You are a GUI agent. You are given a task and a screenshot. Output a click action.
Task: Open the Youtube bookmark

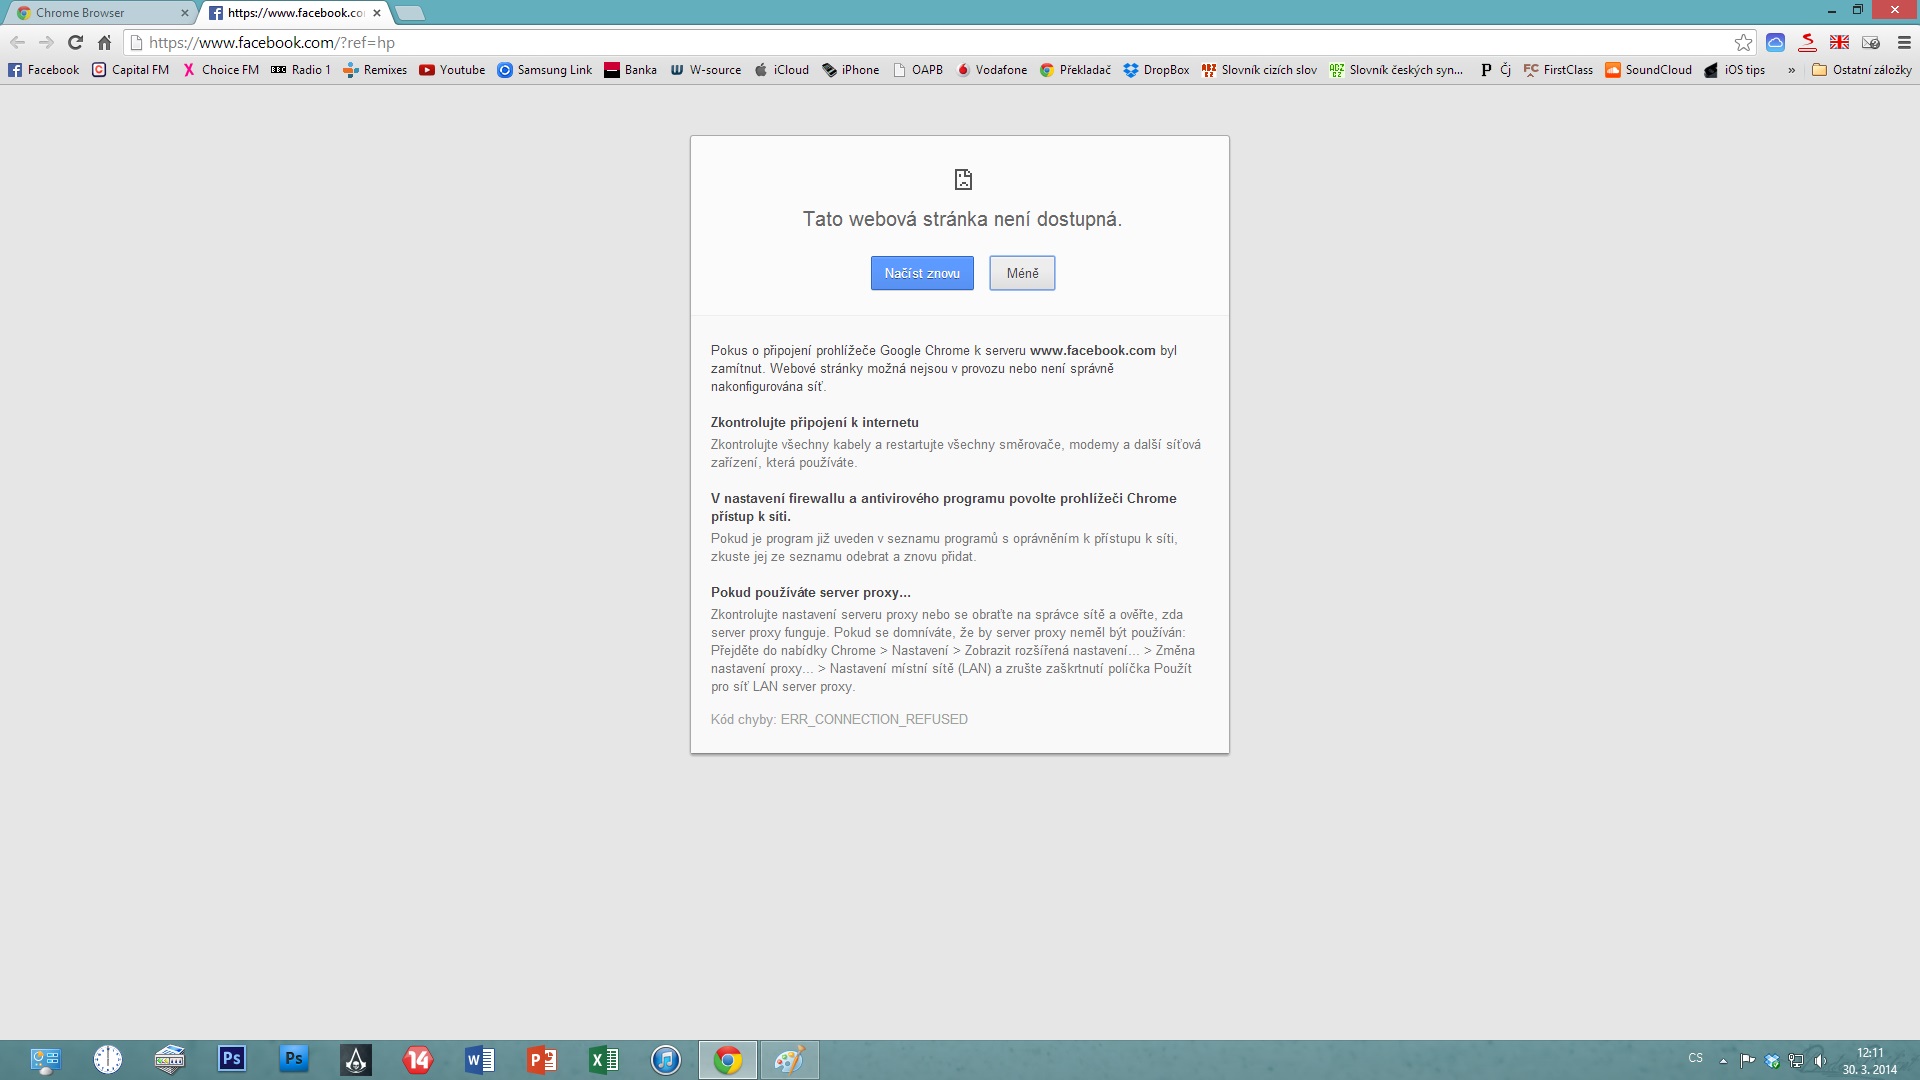coord(452,70)
